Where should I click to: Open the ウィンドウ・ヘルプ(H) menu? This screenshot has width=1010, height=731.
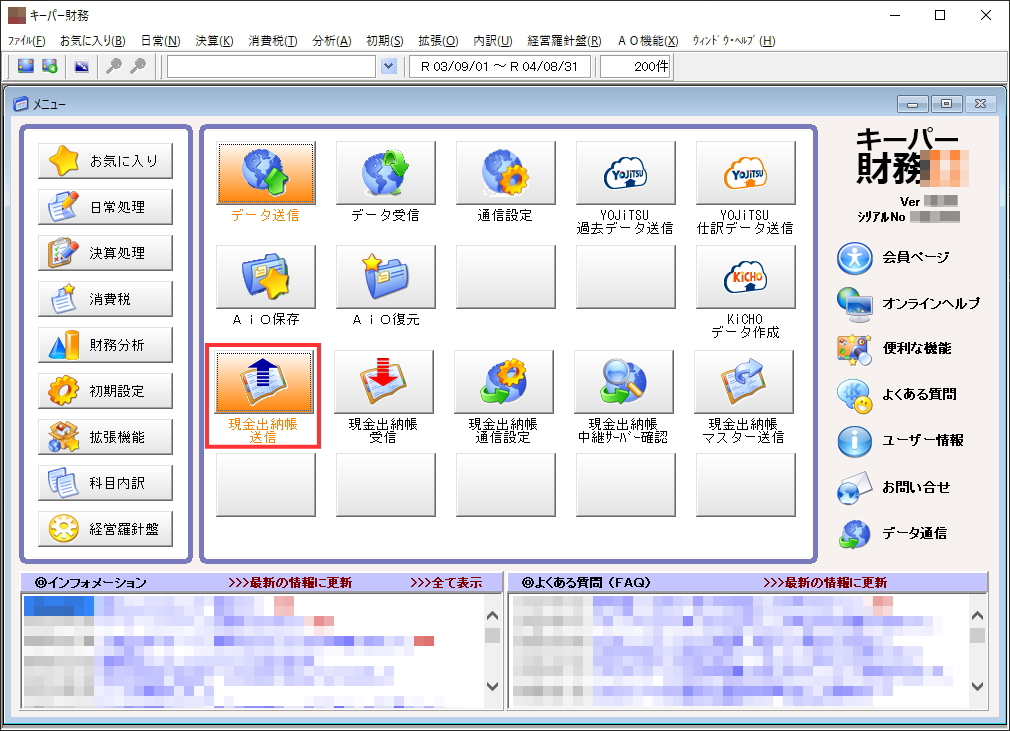click(734, 41)
